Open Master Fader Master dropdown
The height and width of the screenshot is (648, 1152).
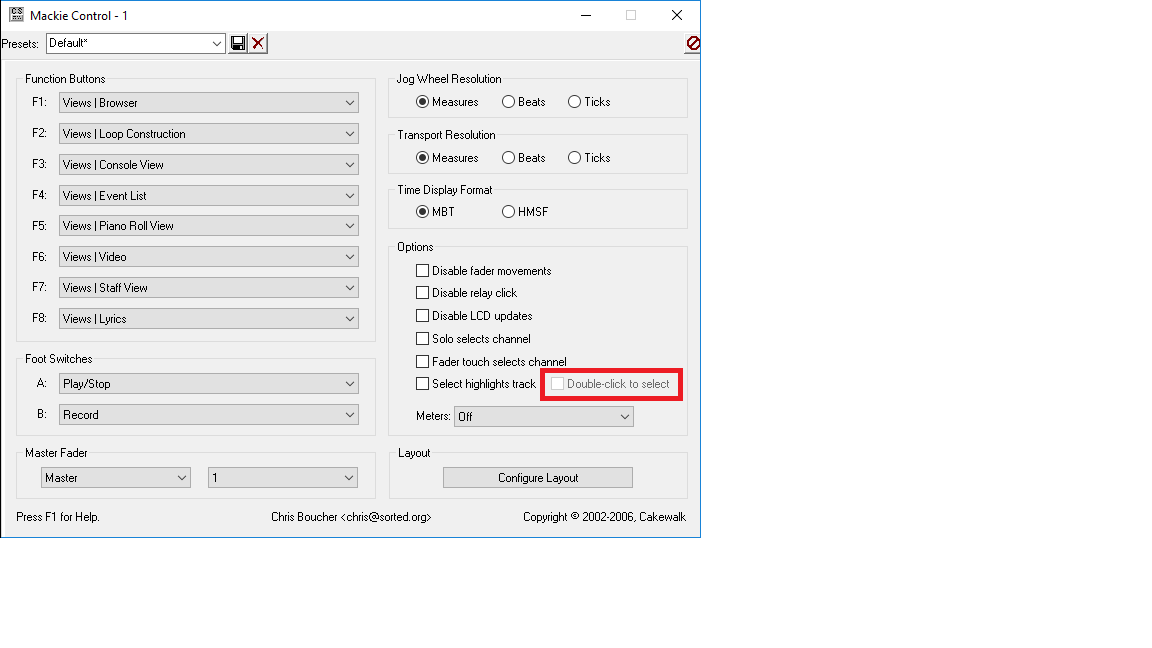[182, 478]
